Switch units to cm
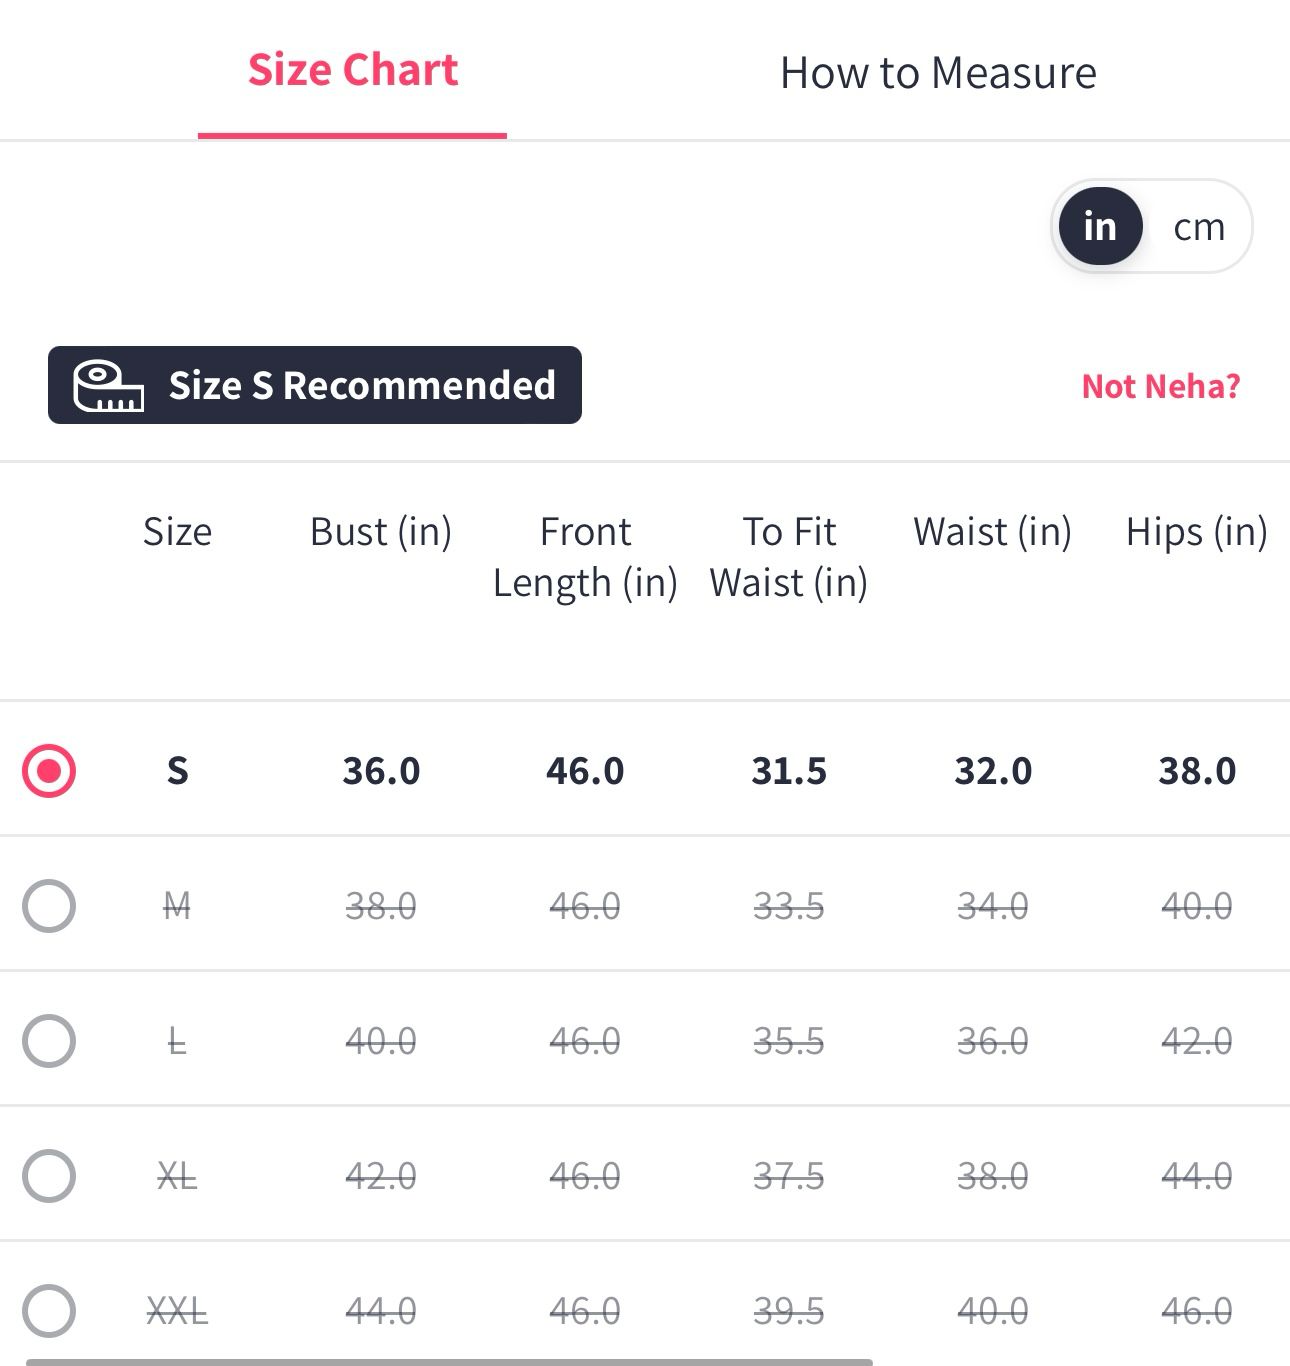The width and height of the screenshot is (1290, 1366). pos(1199,227)
